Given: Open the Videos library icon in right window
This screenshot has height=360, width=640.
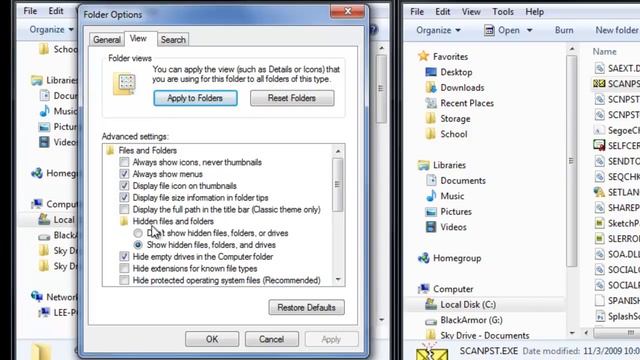Looking at the screenshot, I should tap(431, 227).
